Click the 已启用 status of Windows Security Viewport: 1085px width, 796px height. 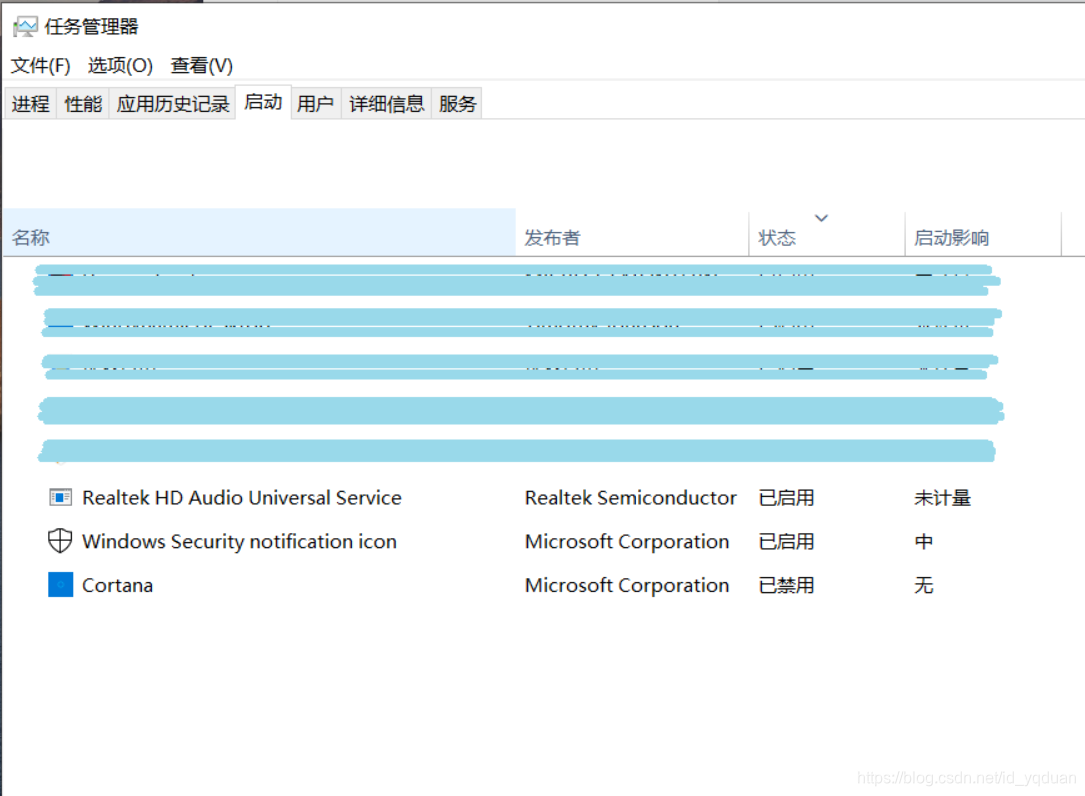(x=786, y=541)
